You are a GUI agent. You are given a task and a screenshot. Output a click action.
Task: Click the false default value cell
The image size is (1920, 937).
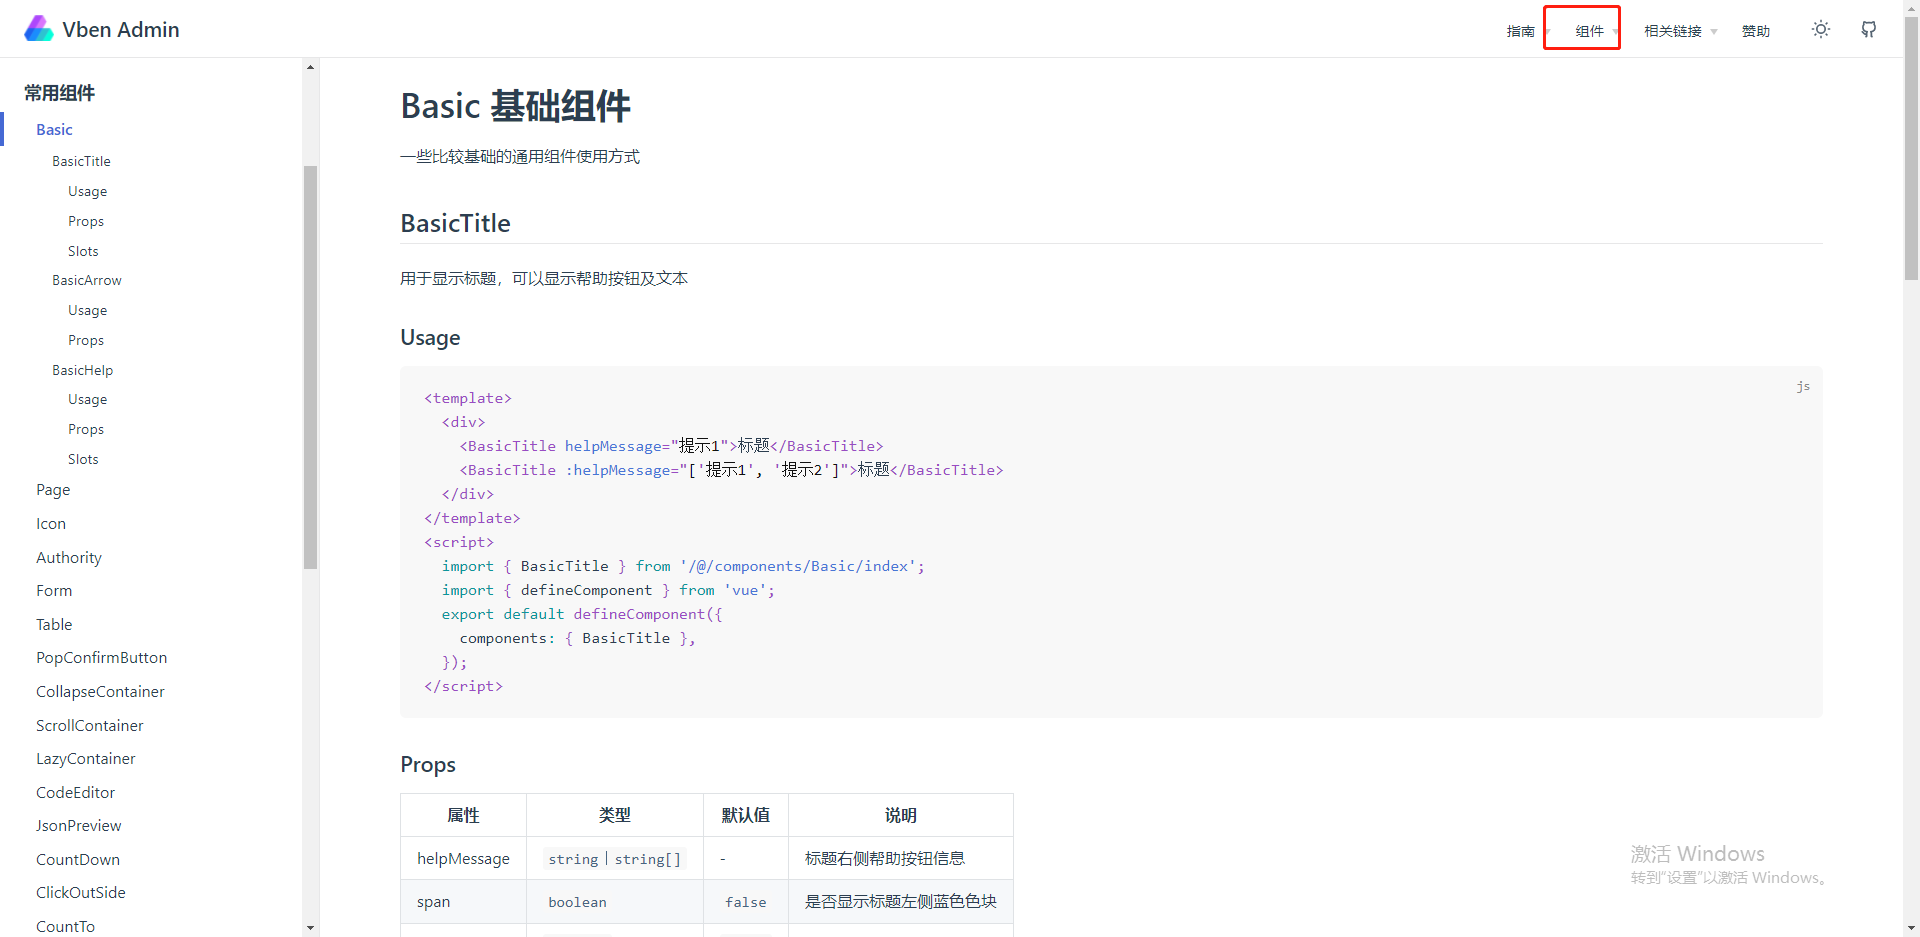(x=746, y=902)
